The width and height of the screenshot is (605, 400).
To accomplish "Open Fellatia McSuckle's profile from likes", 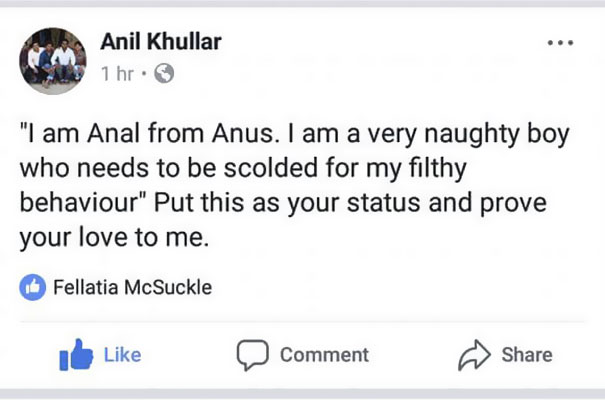I will click(133, 288).
